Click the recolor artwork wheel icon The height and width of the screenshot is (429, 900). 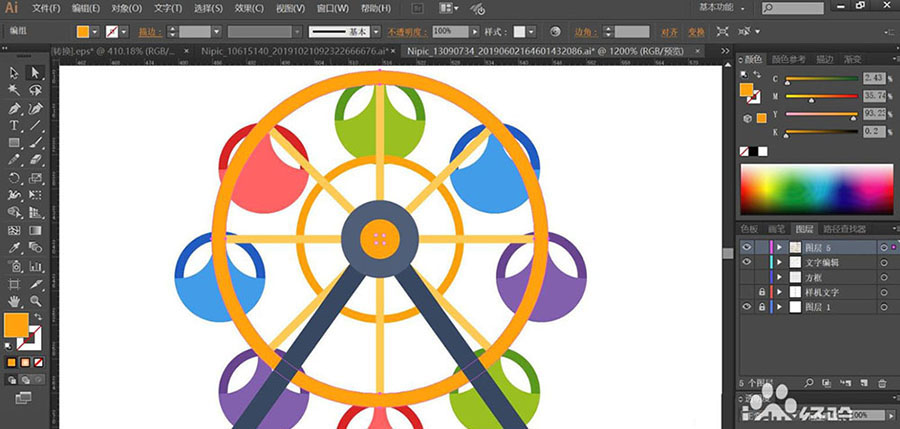pos(555,32)
